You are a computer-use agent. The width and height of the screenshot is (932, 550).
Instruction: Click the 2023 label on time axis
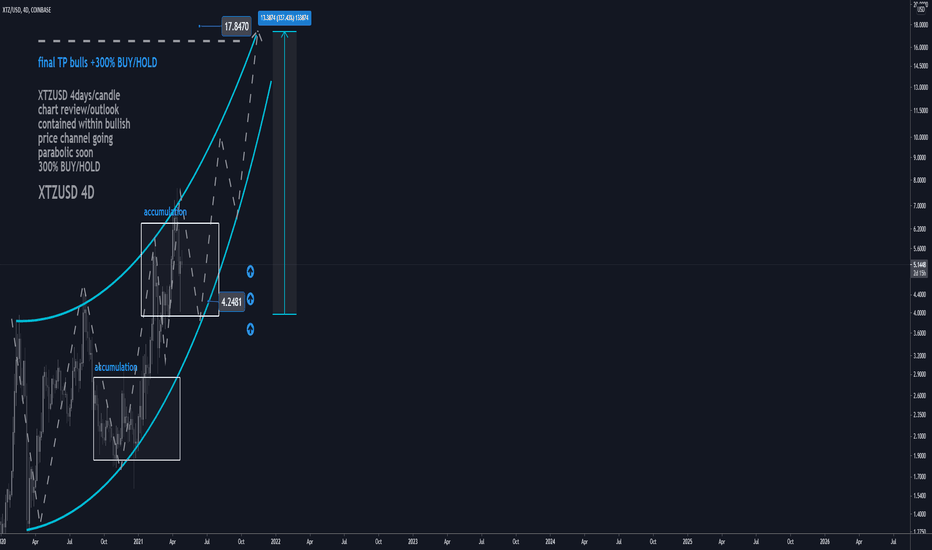click(x=413, y=542)
